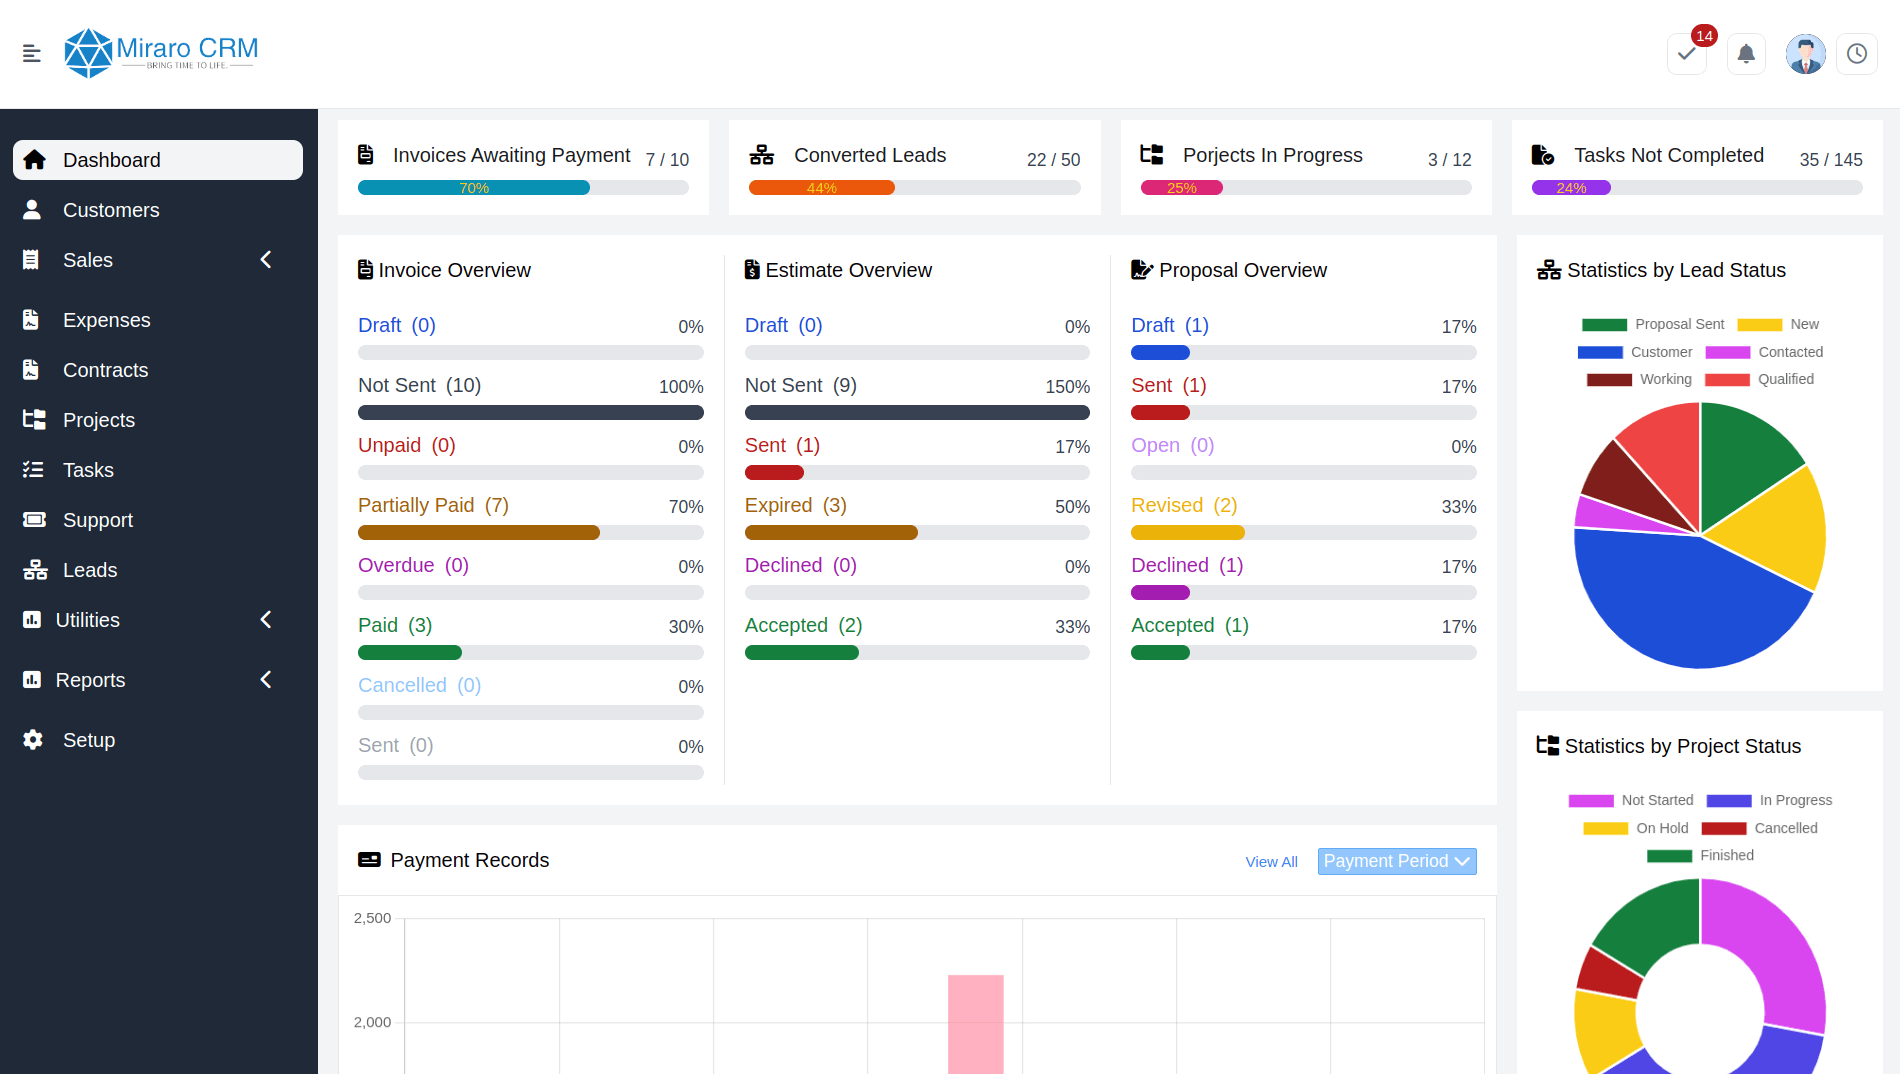Click the Estimate Overview dollar-file icon
This screenshot has height=1074, width=1900.
(752, 270)
